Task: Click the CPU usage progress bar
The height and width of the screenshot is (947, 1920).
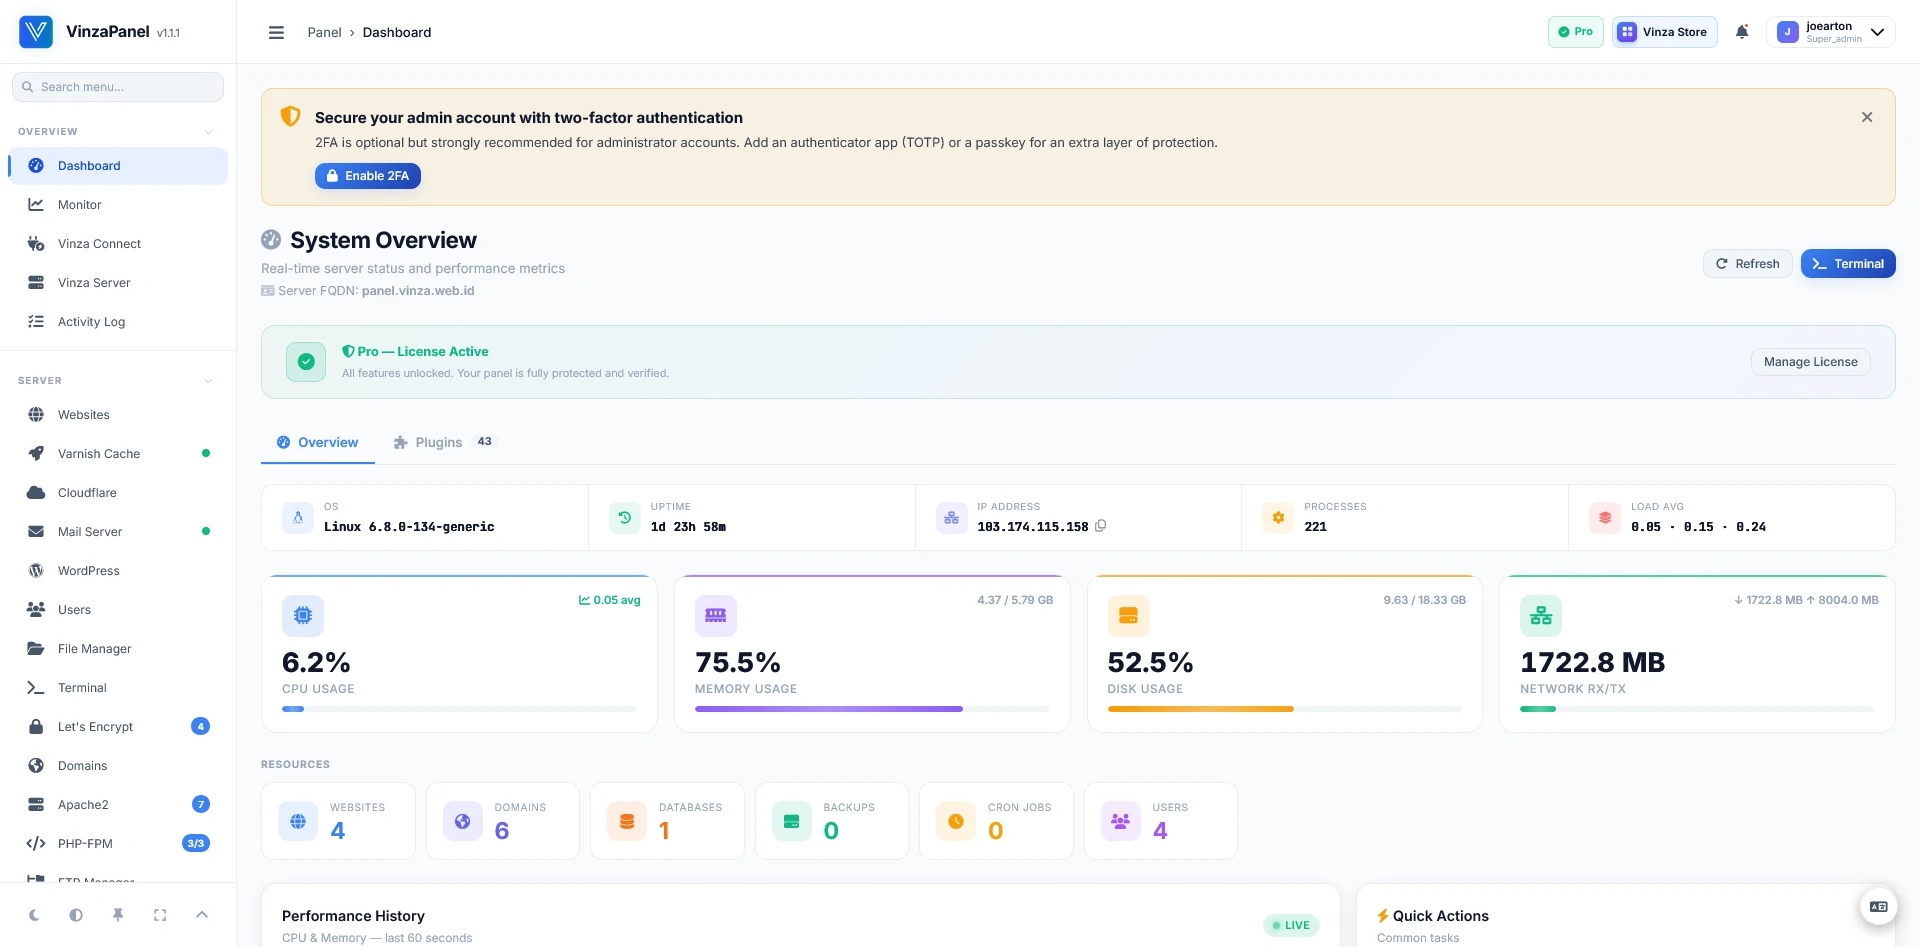Action: coord(459,709)
